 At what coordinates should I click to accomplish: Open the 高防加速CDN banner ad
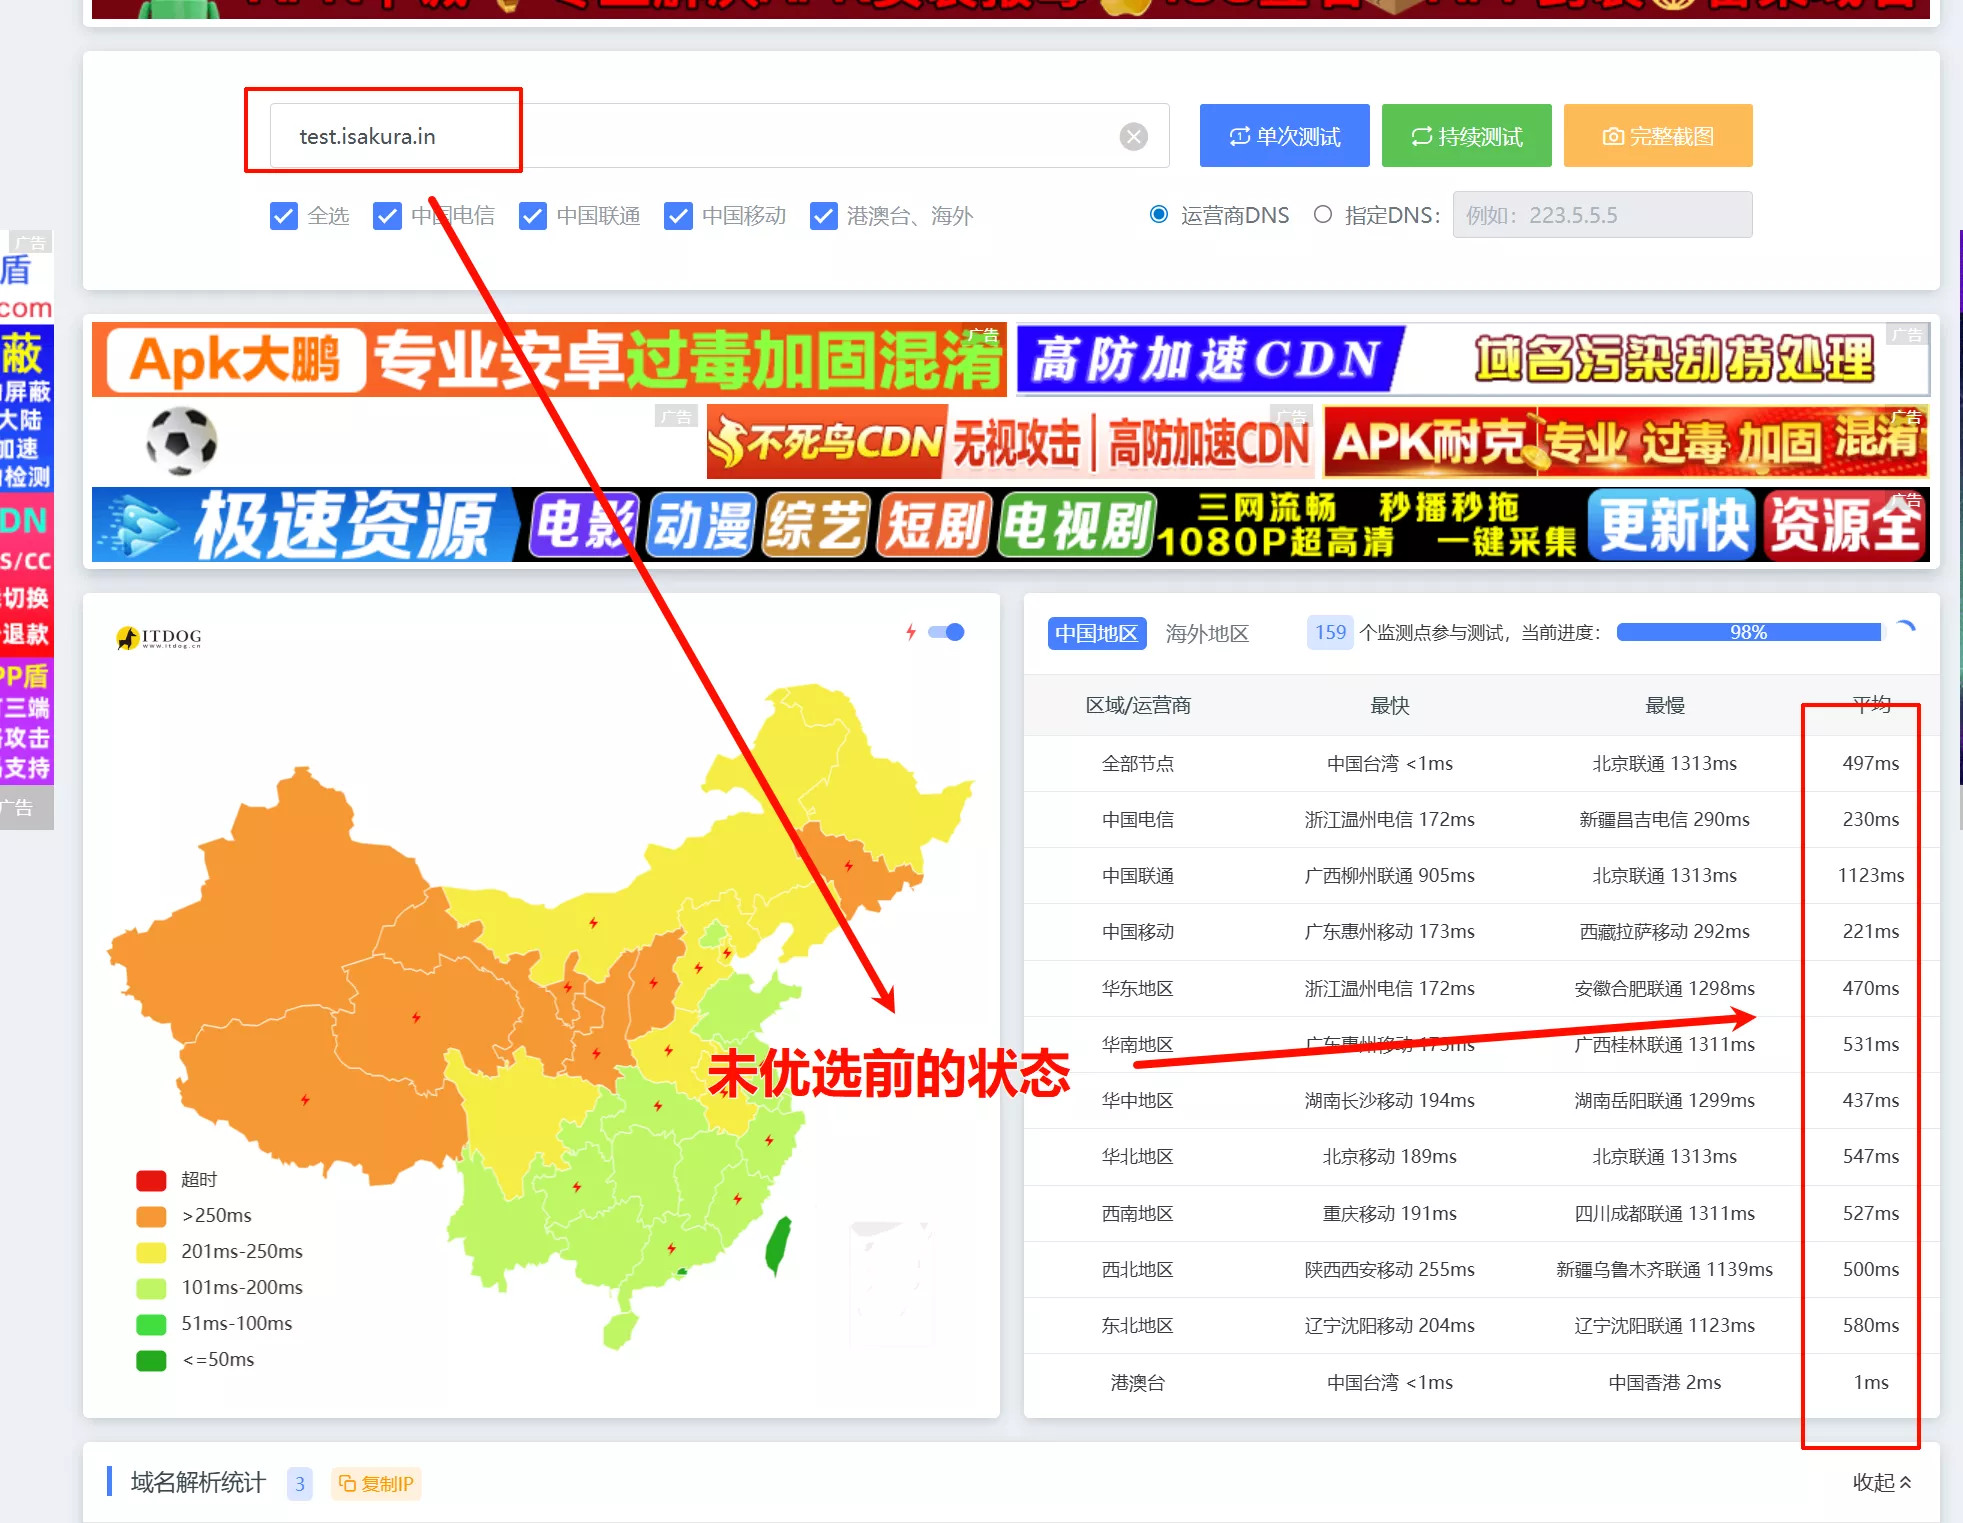(1473, 360)
